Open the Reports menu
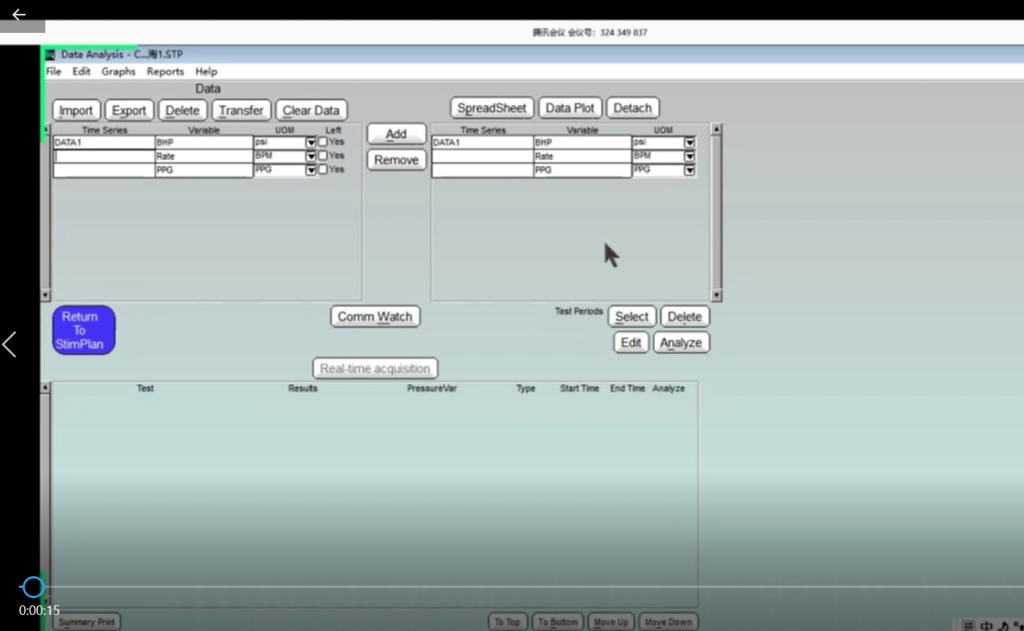1024x631 pixels. 165,72
